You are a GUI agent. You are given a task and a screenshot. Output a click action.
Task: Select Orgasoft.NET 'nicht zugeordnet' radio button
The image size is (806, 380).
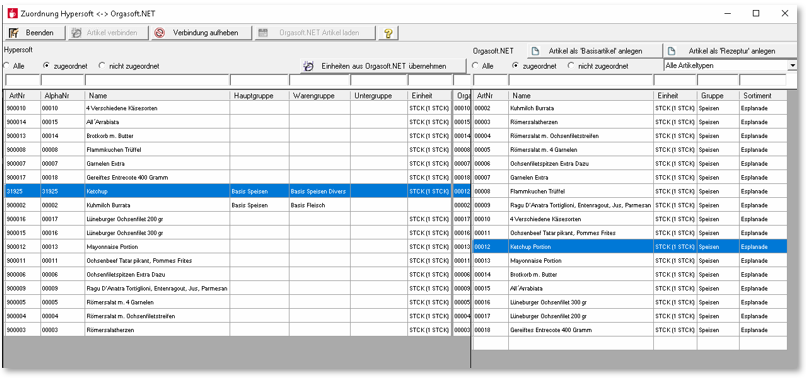(x=571, y=66)
